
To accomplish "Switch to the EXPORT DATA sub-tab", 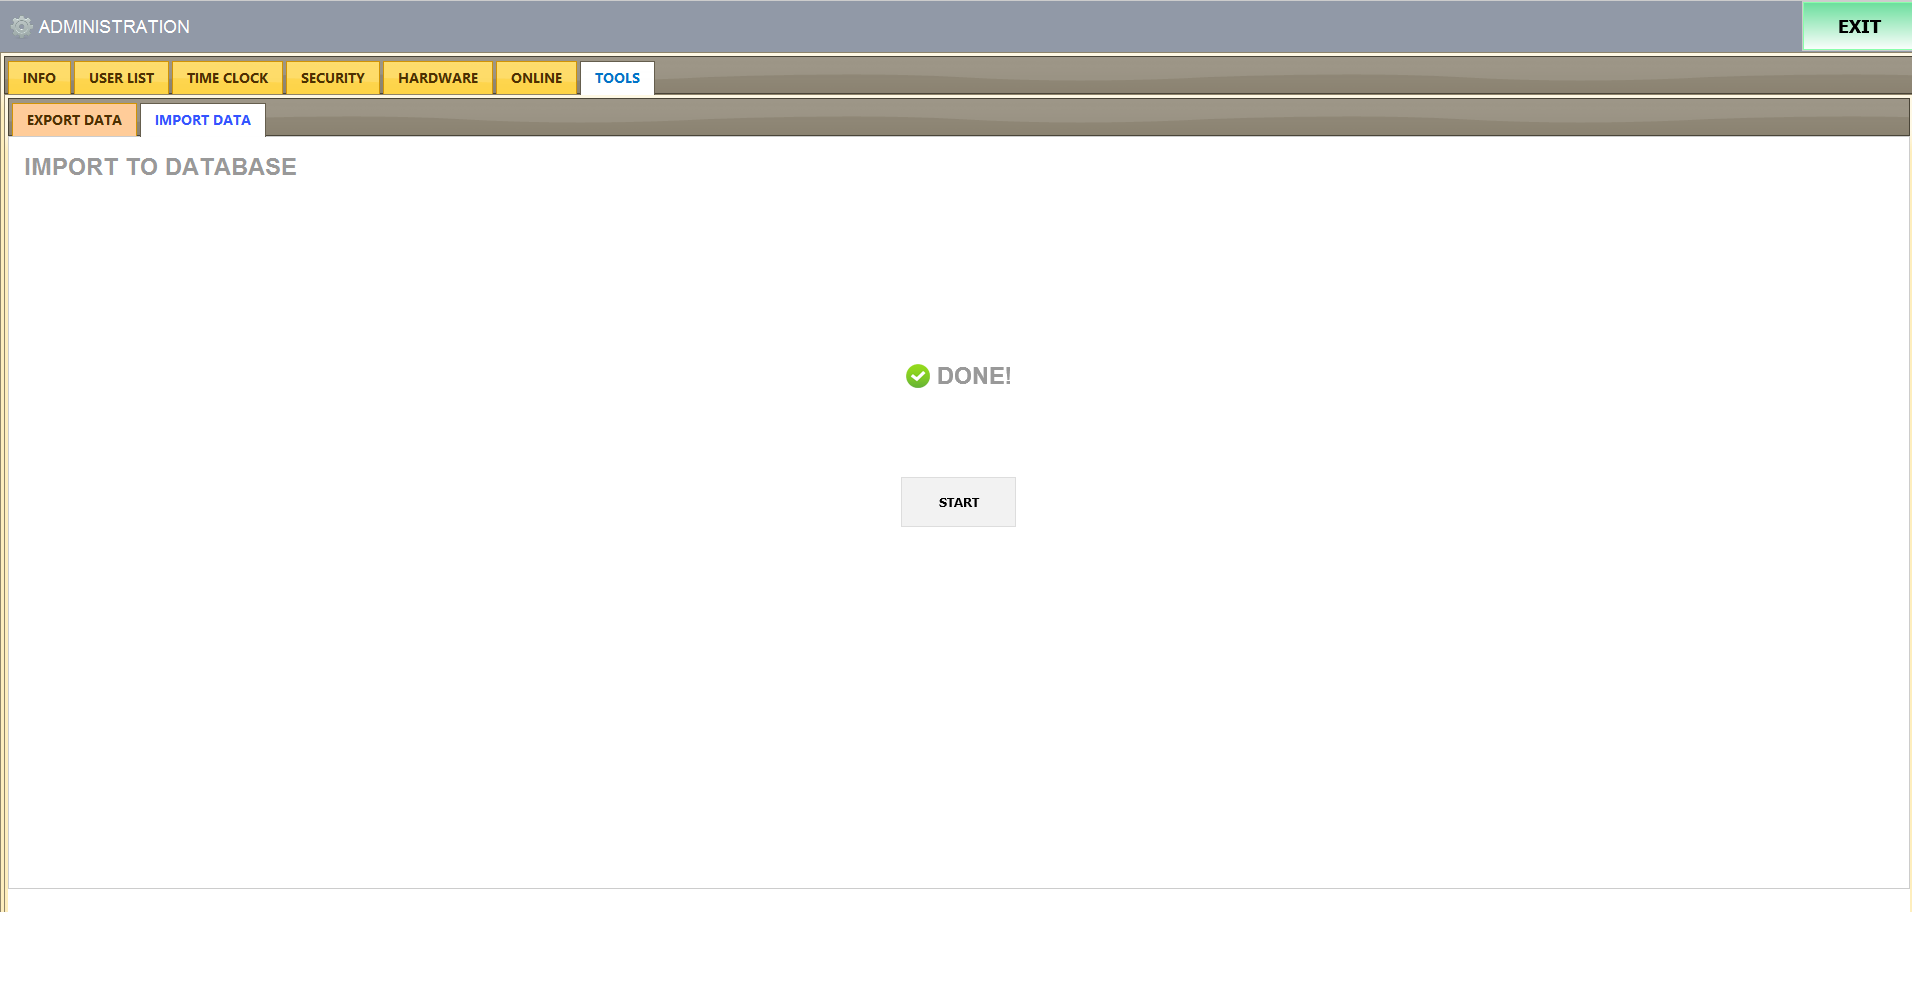I will 74,120.
